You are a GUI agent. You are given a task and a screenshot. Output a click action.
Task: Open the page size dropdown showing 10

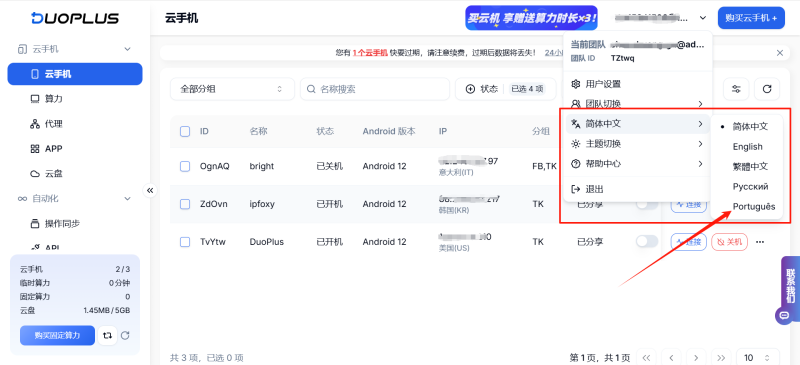(x=758, y=357)
